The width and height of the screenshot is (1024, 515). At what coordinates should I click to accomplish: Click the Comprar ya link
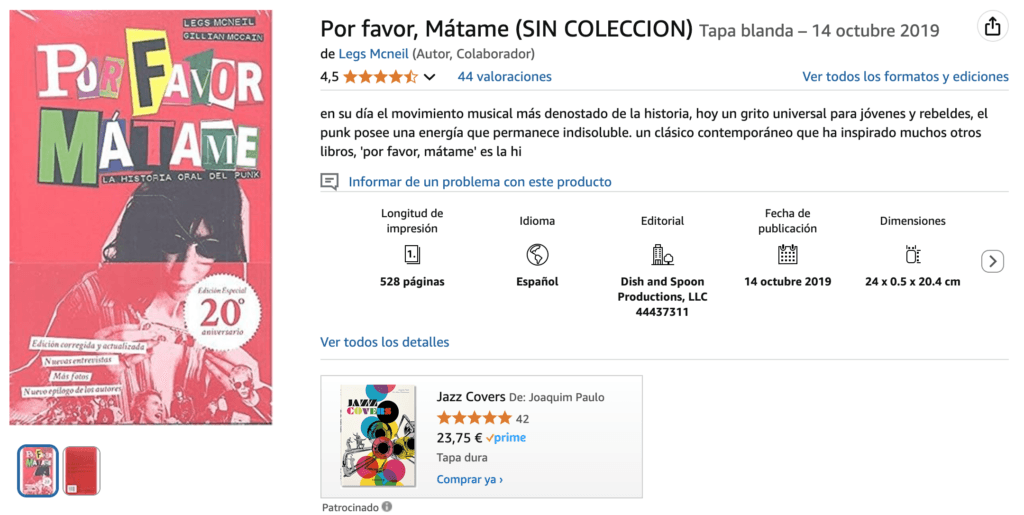pyautogui.click(x=469, y=479)
